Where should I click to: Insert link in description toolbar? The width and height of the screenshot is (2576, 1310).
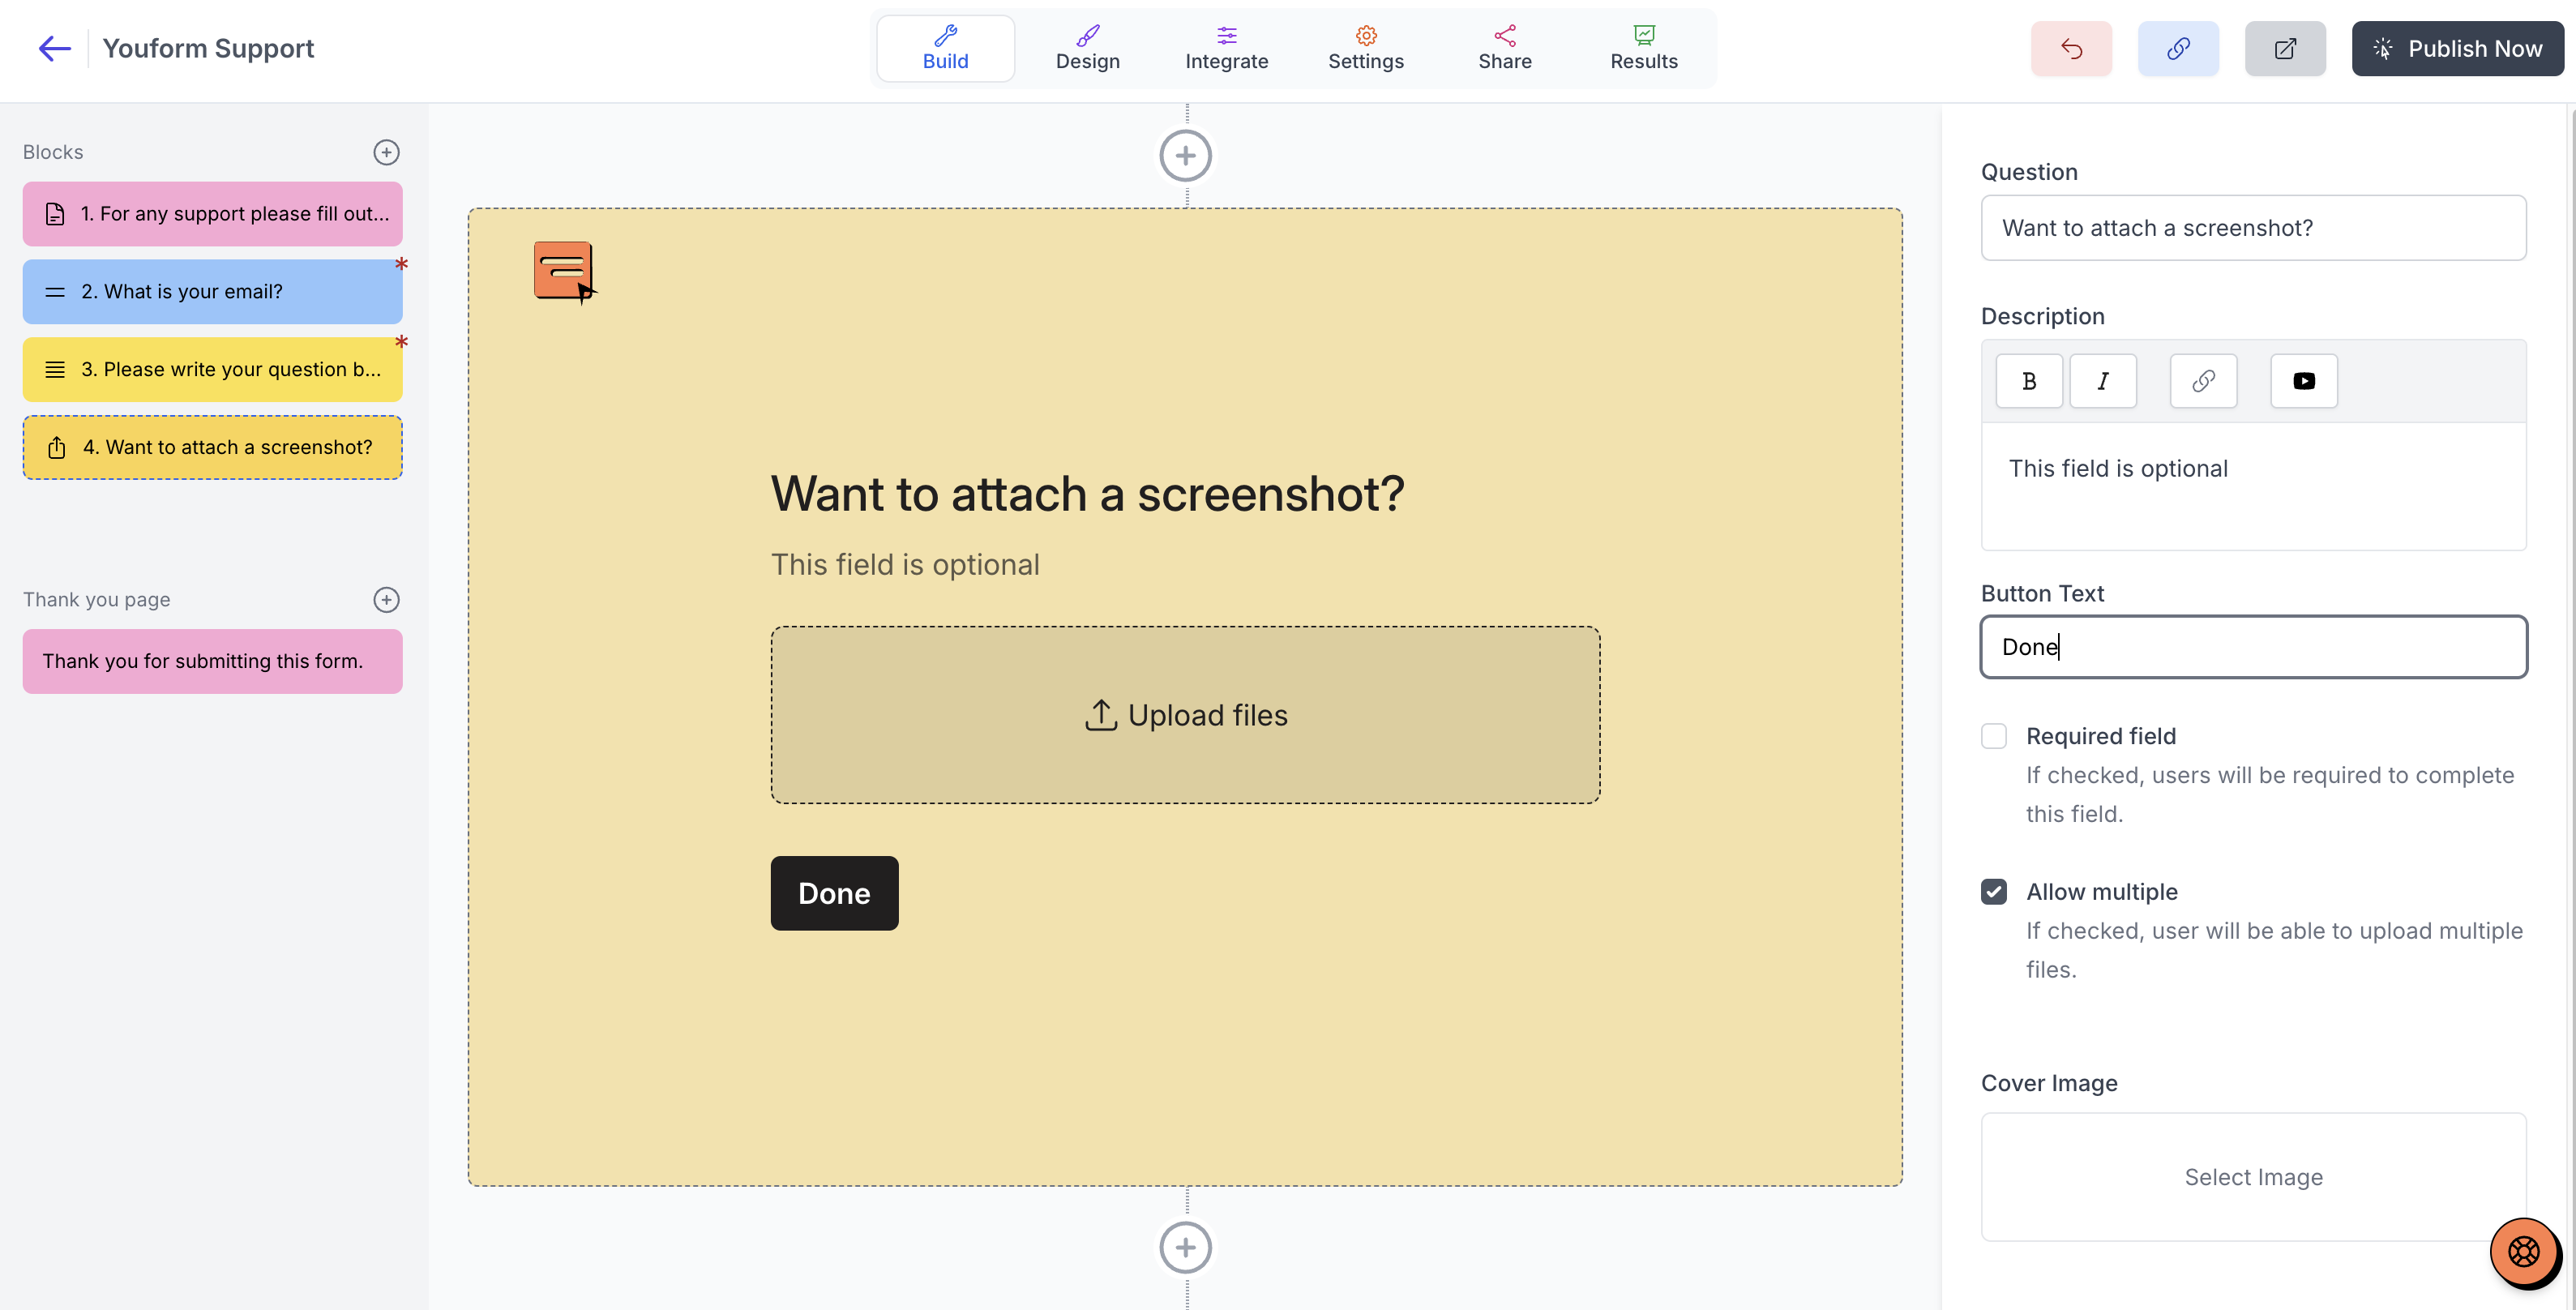tap(2203, 381)
